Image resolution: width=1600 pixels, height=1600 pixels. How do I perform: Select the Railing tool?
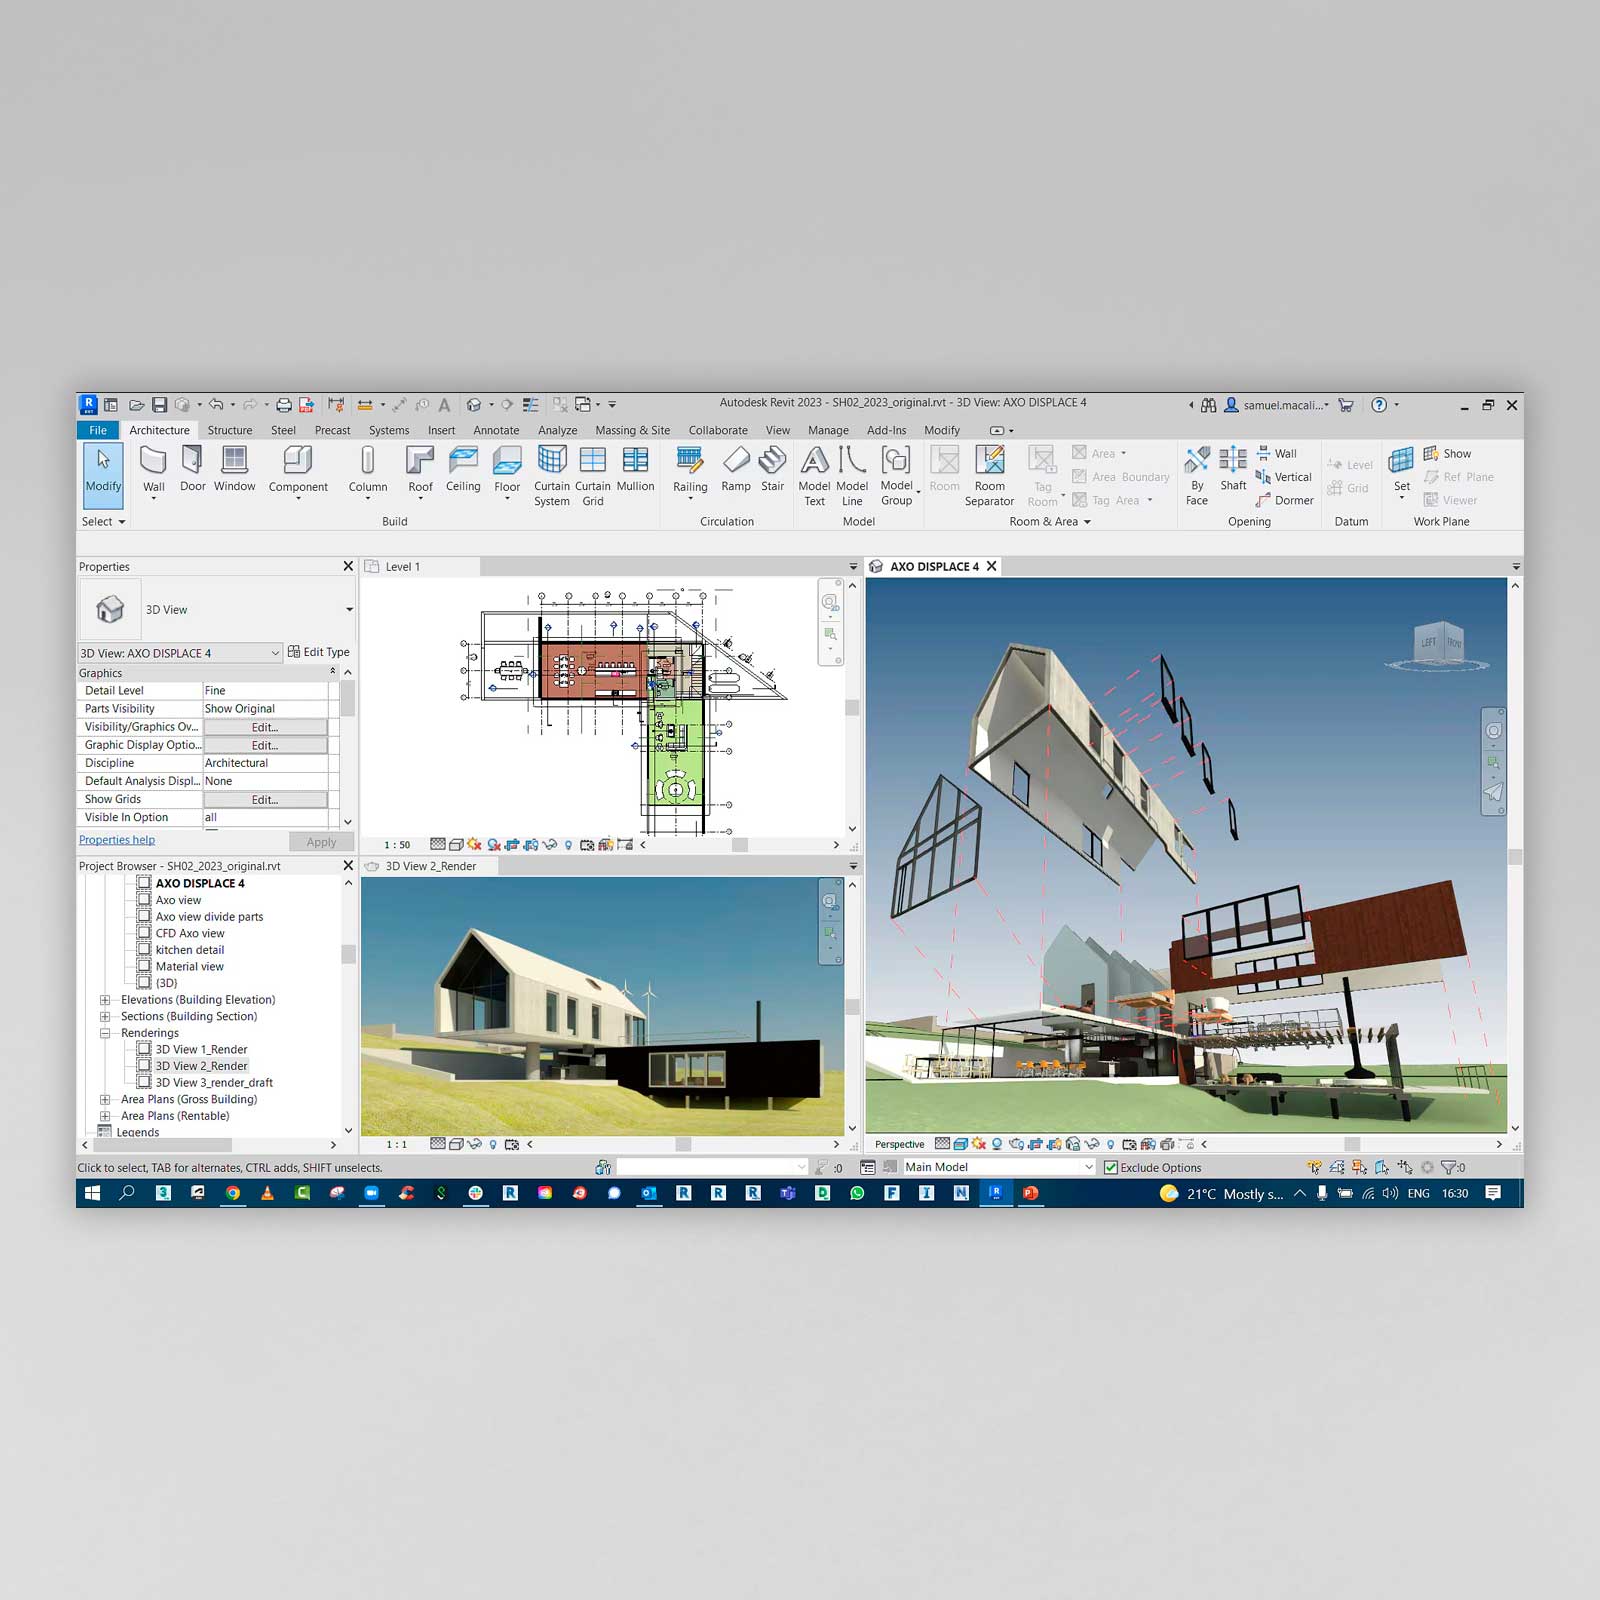click(690, 470)
